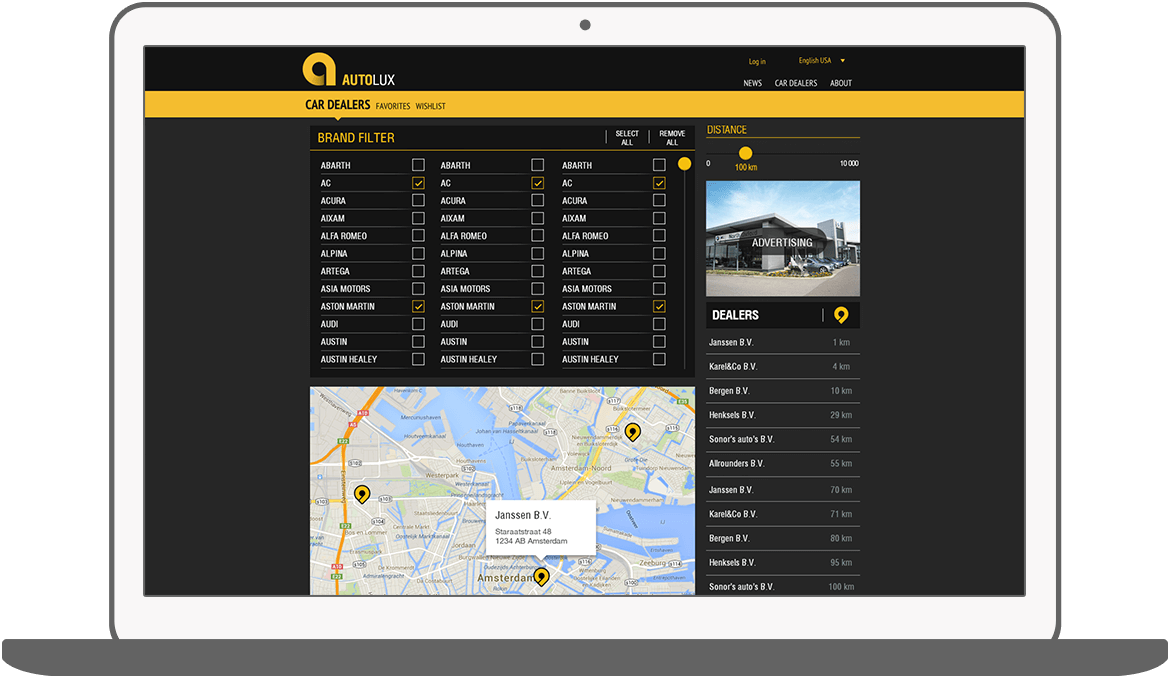
Task: Select dealer Bergen B.V. at 10 km
Action: 783,391
